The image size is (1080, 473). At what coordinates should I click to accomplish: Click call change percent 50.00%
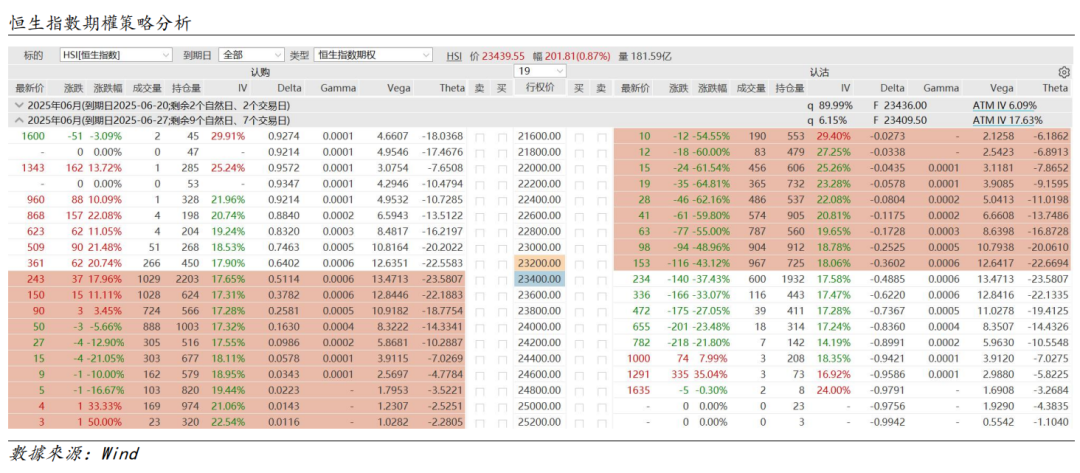(x=104, y=421)
